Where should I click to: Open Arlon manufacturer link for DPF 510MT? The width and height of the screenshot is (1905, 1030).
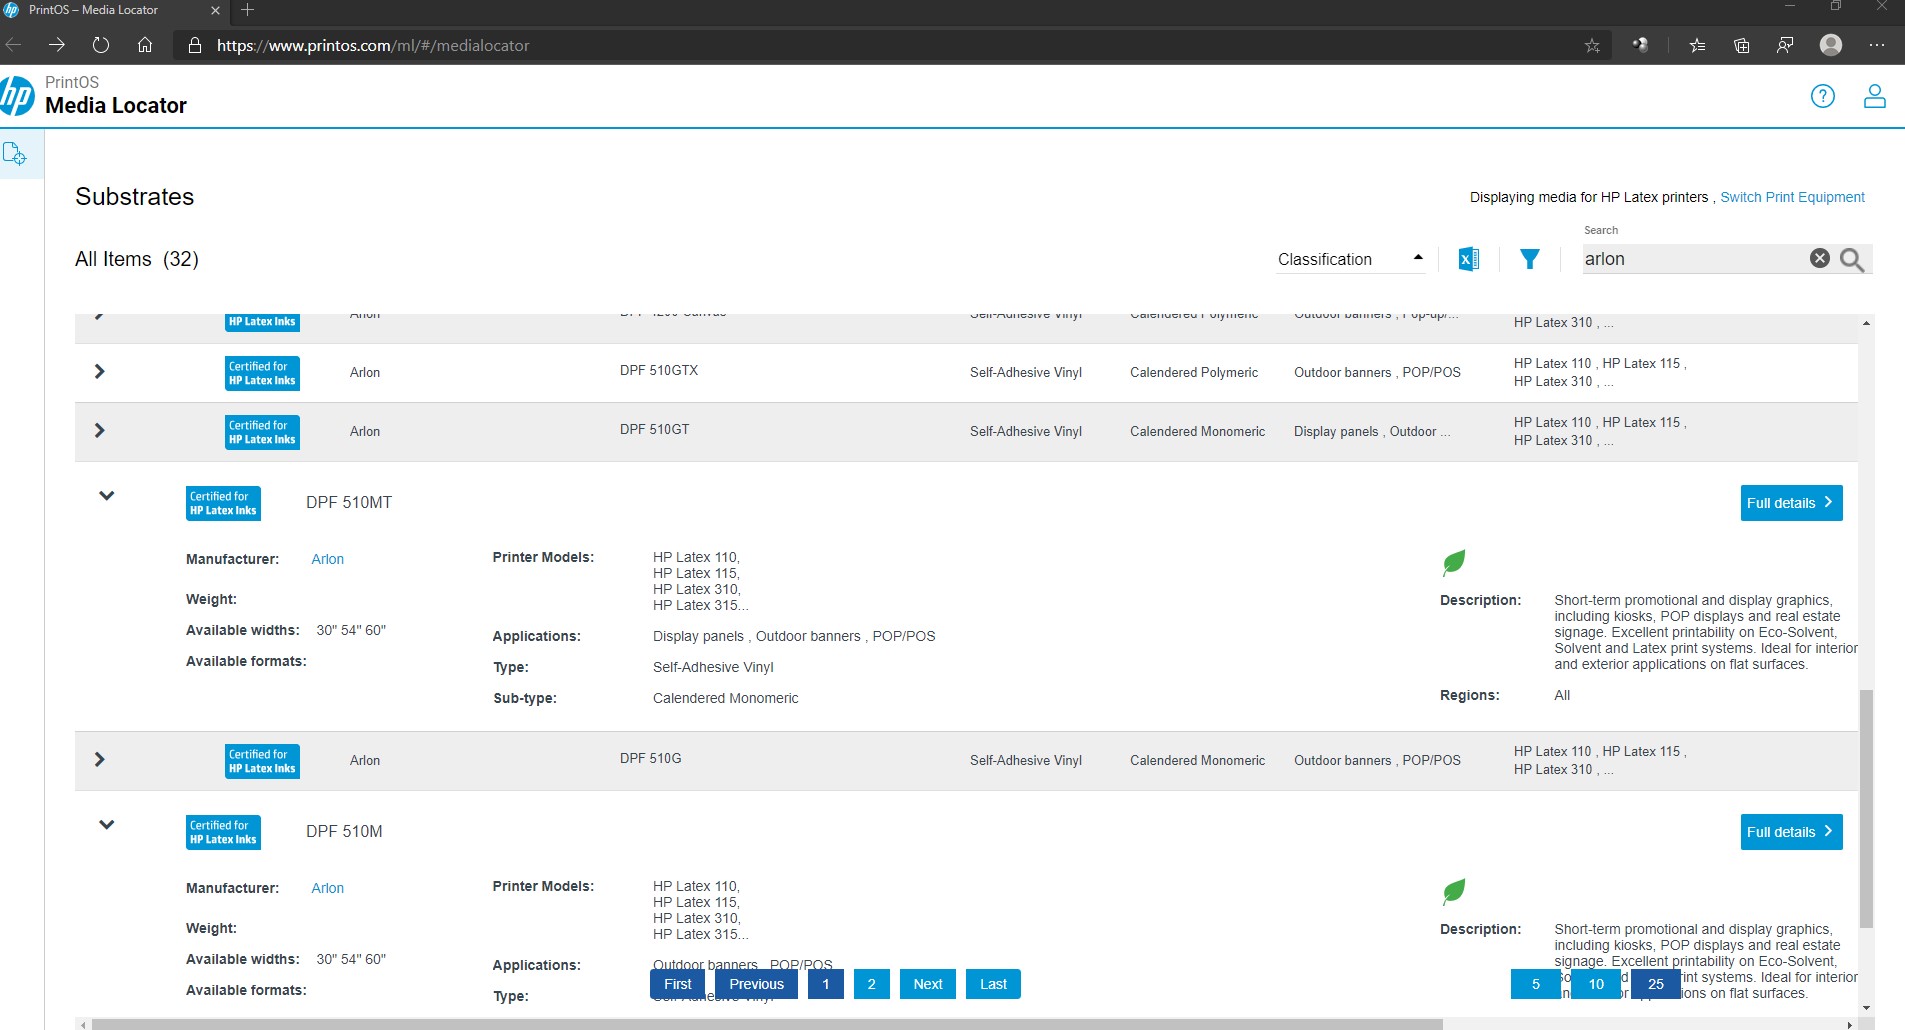click(327, 559)
